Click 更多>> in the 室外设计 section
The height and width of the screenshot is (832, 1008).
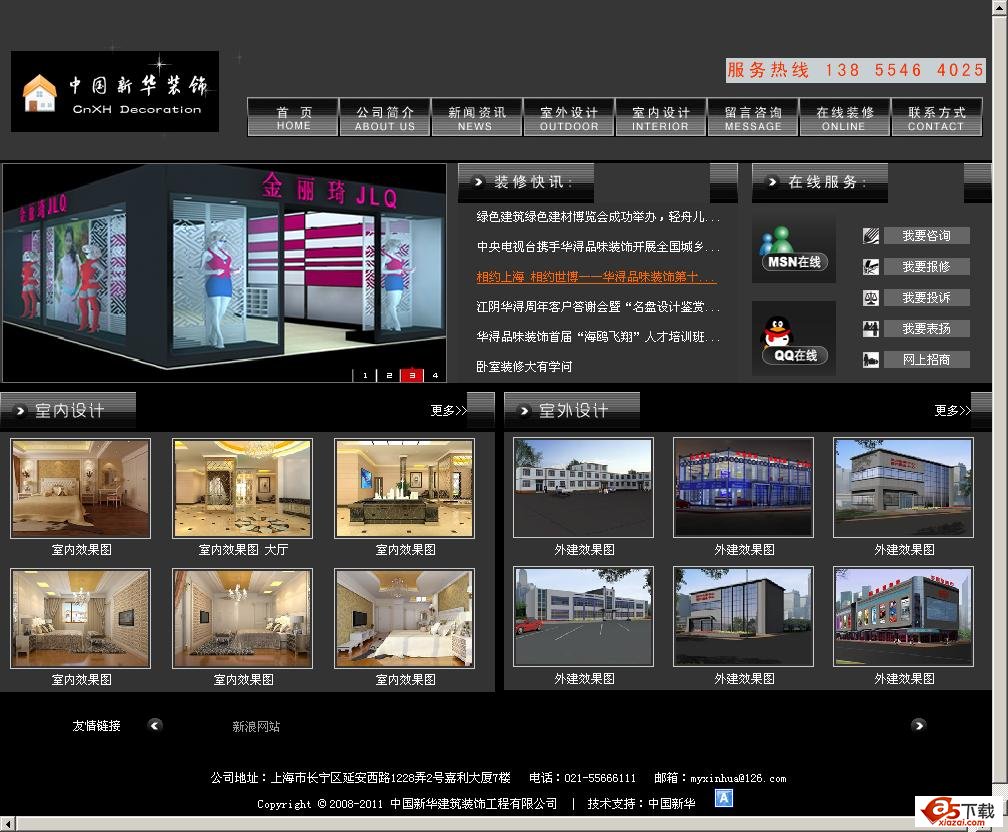[953, 410]
